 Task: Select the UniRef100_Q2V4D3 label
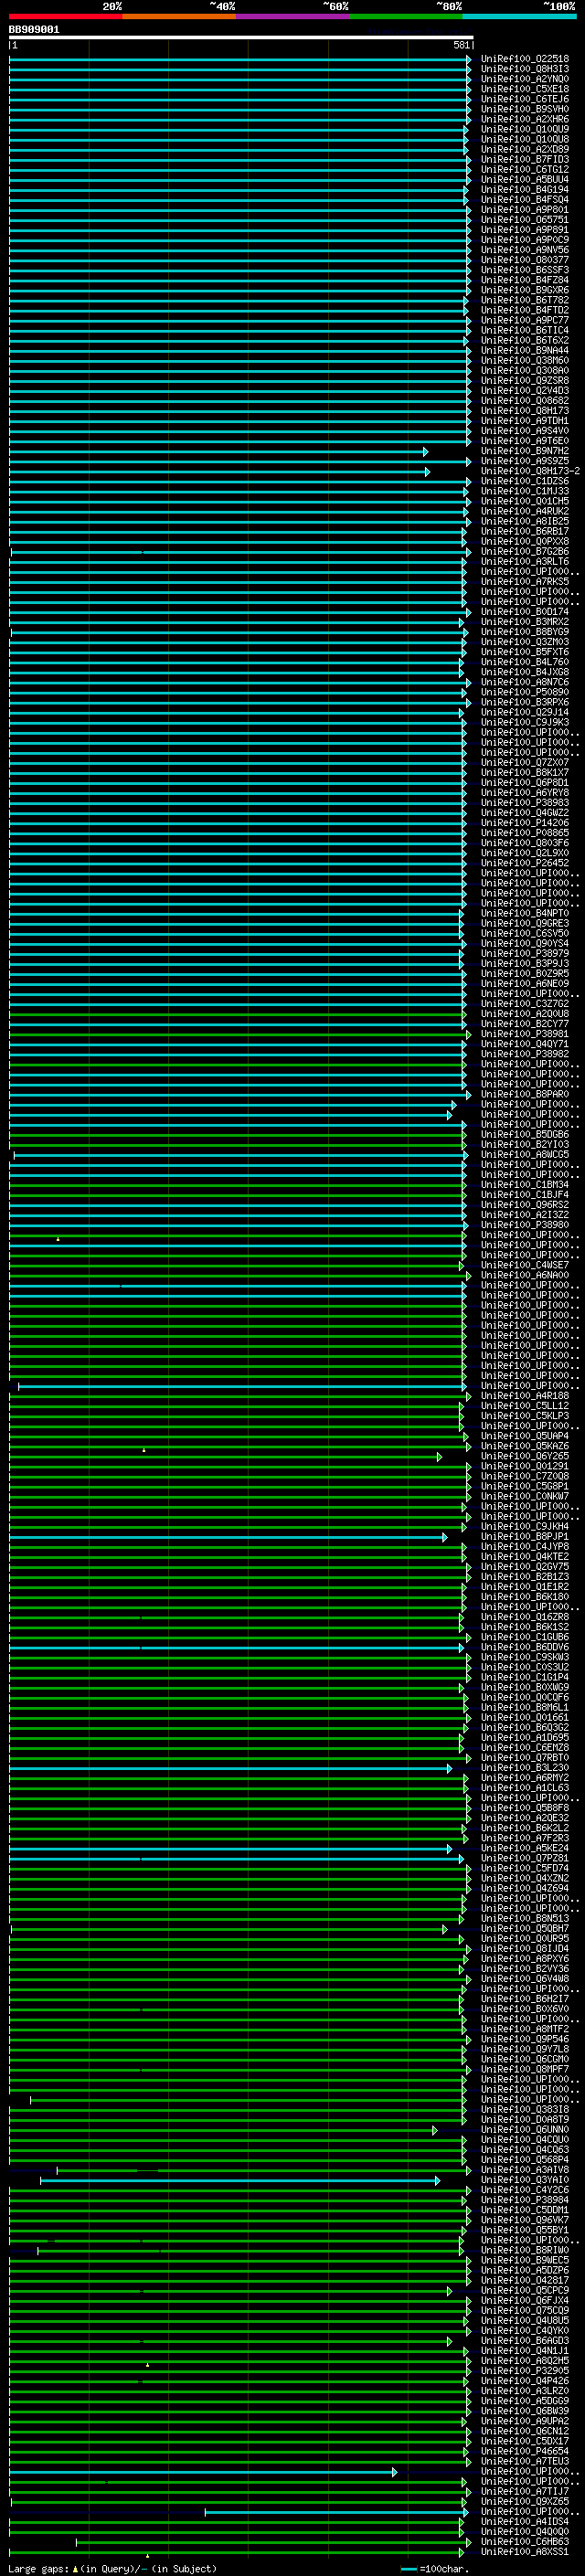(525, 390)
